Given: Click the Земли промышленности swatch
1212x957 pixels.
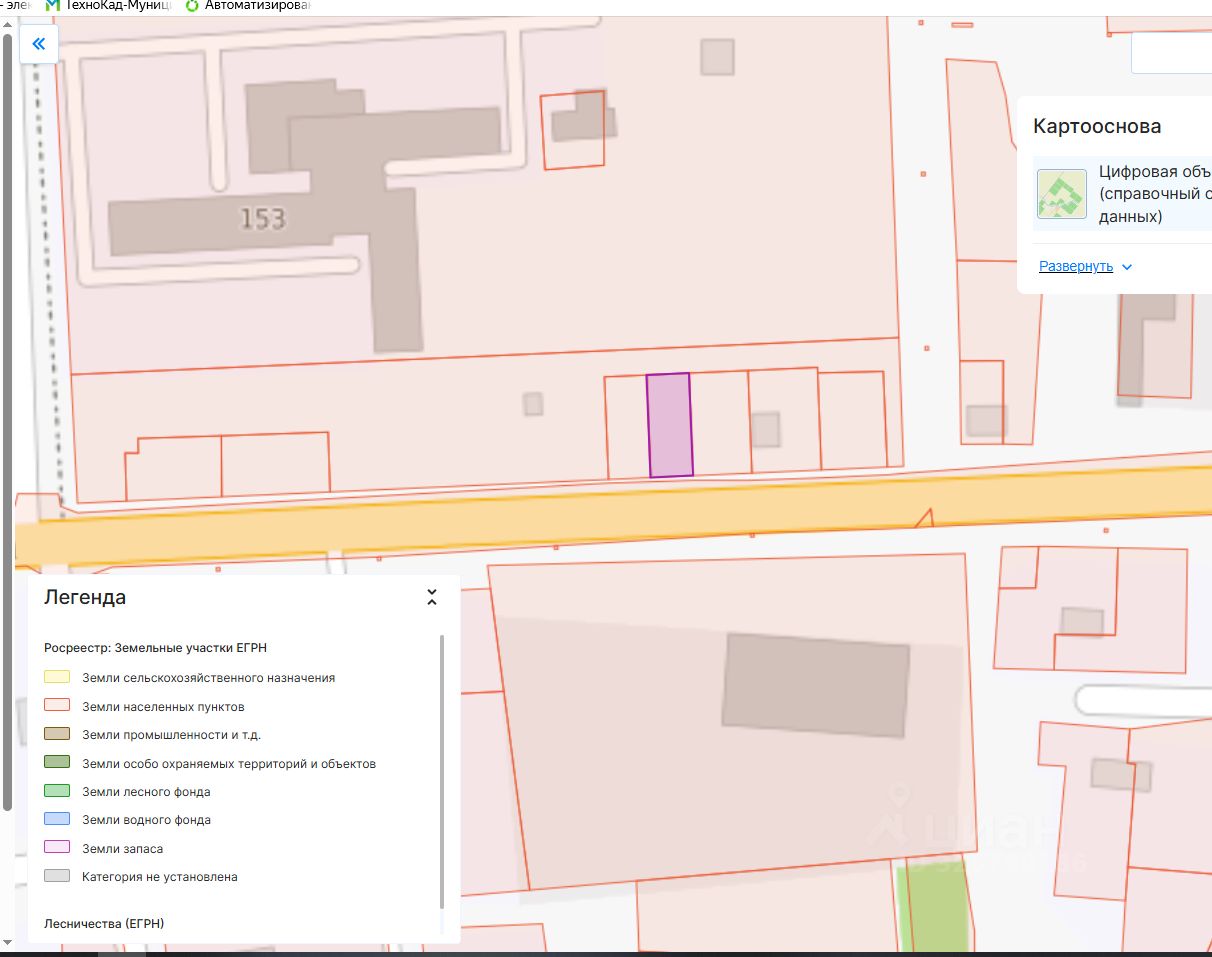Looking at the screenshot, I should point(57,734).
